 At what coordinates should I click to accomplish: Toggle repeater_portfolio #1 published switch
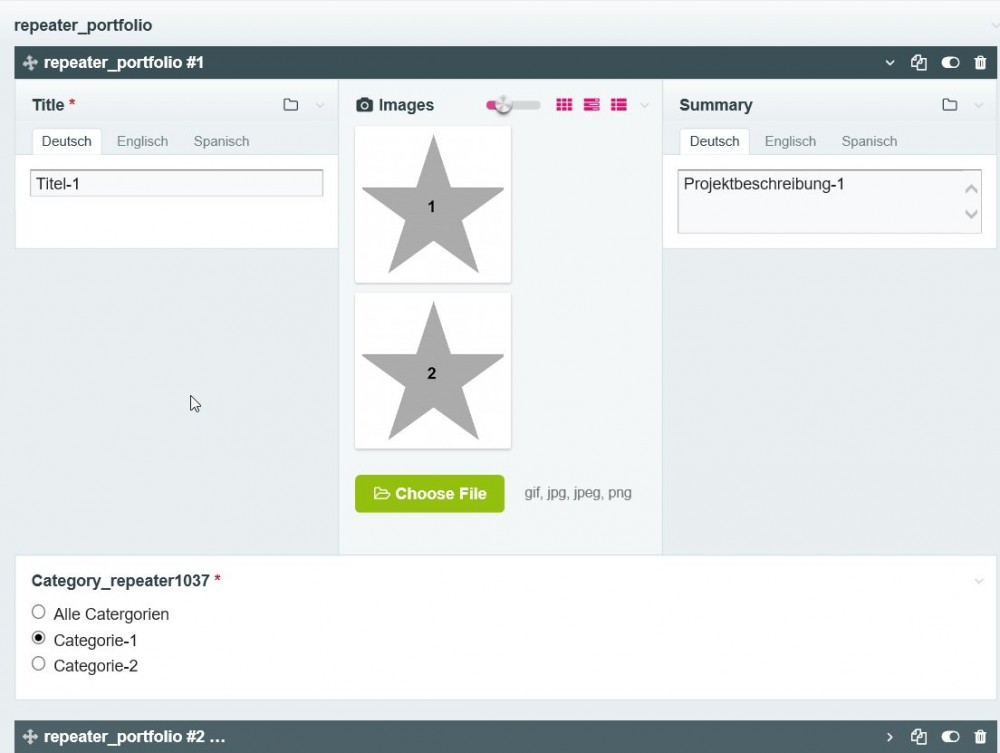[x=950, y=63]
